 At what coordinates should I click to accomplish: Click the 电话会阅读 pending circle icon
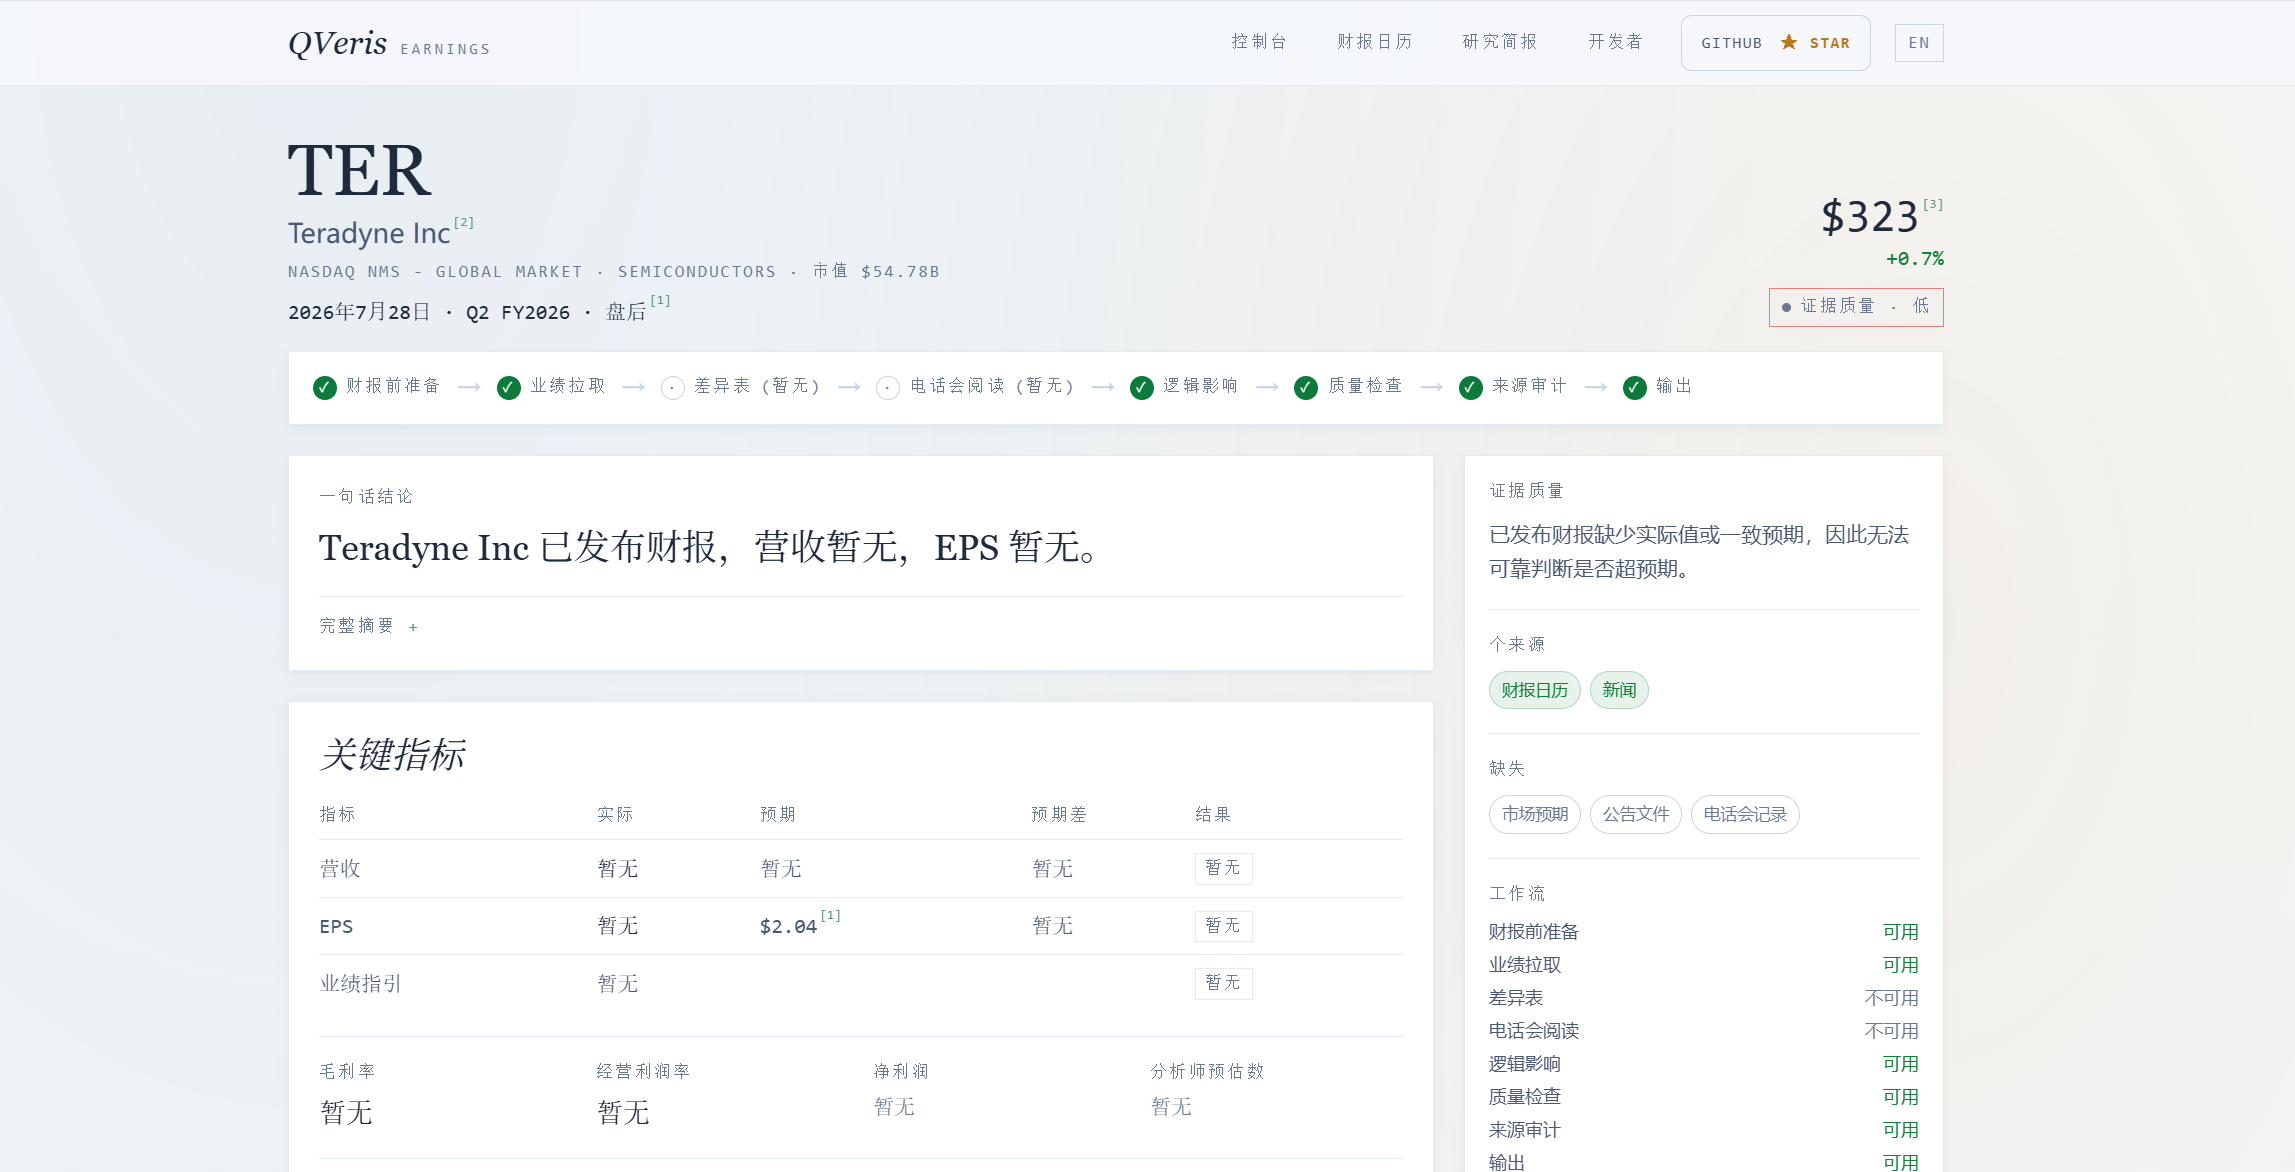(x=888, y=387)
